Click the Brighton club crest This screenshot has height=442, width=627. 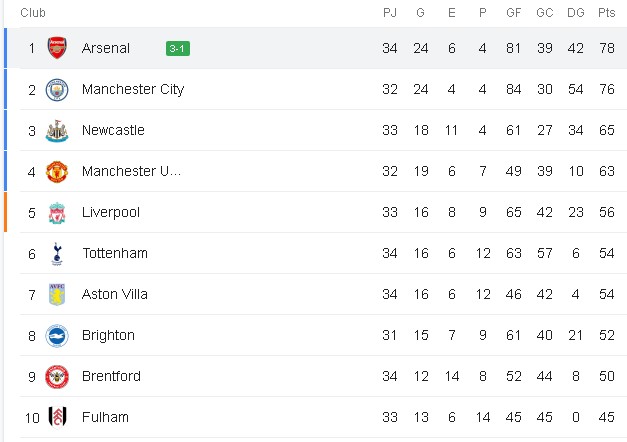pyautogui.click(x=57, y=336)
